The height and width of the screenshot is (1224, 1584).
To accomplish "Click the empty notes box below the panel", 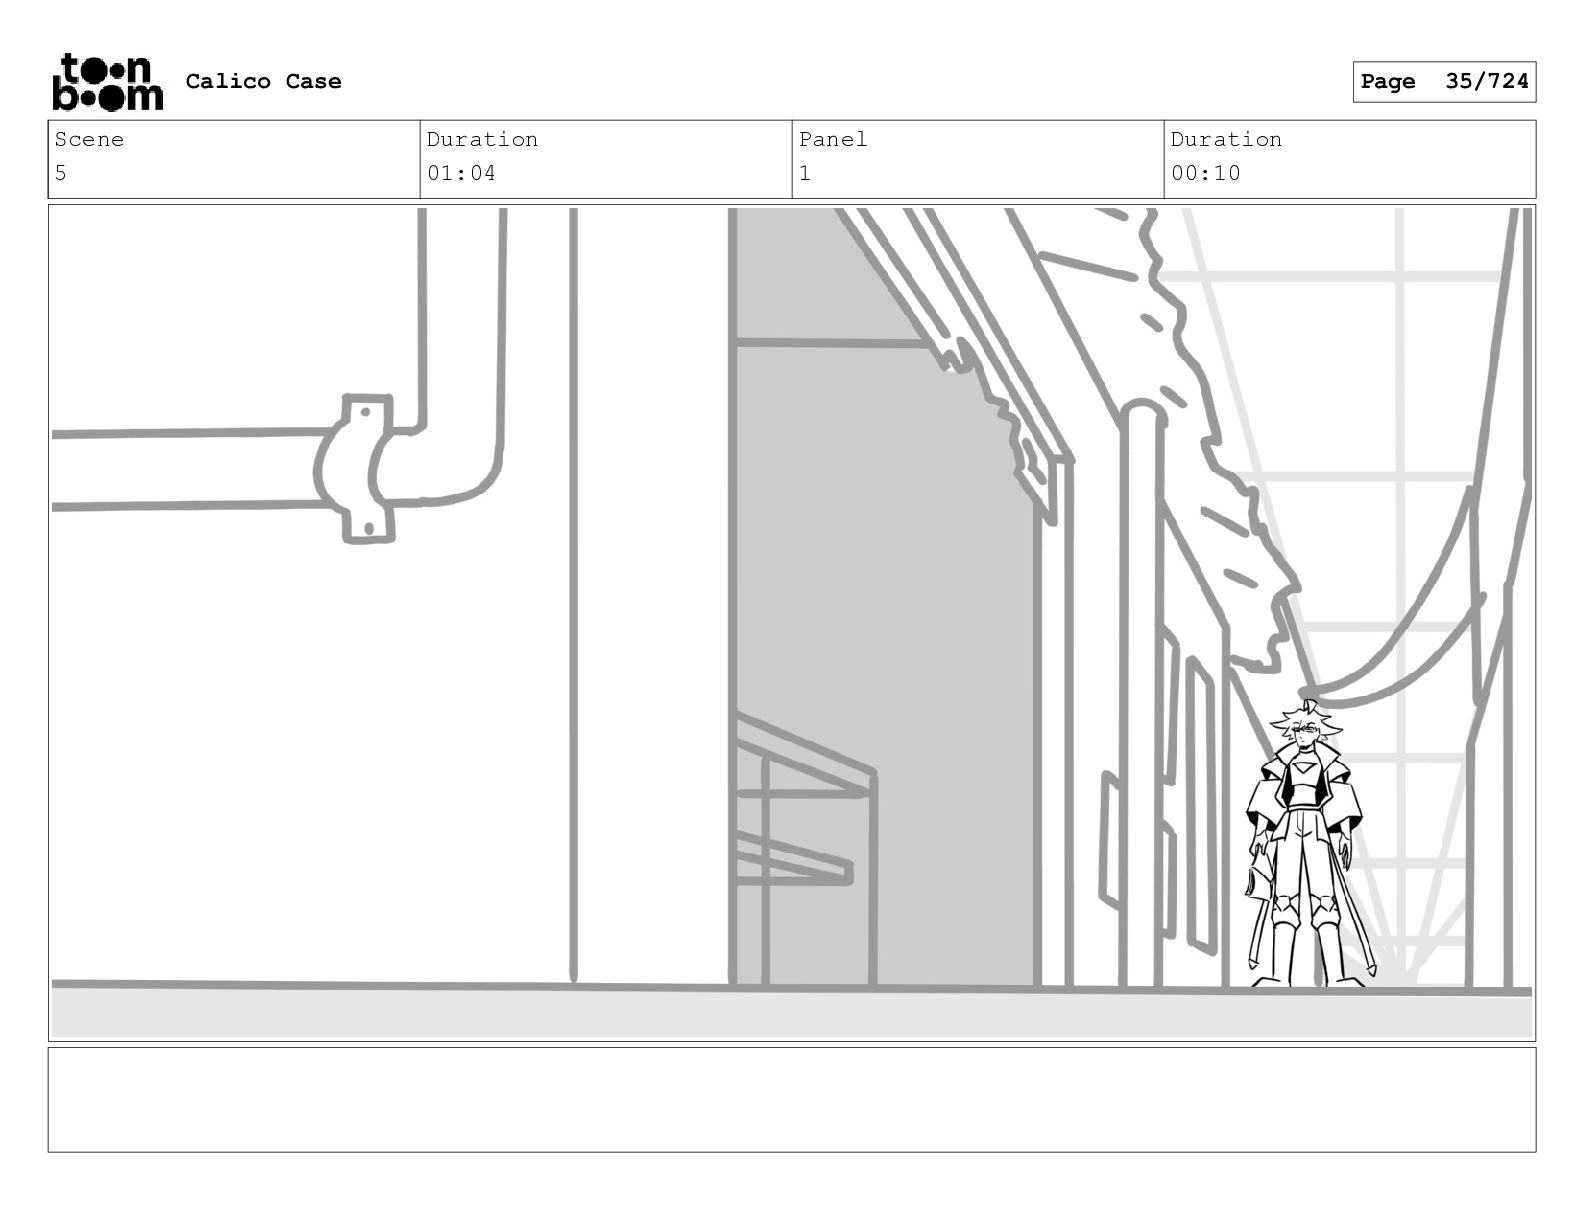I will click(792, 1099).
